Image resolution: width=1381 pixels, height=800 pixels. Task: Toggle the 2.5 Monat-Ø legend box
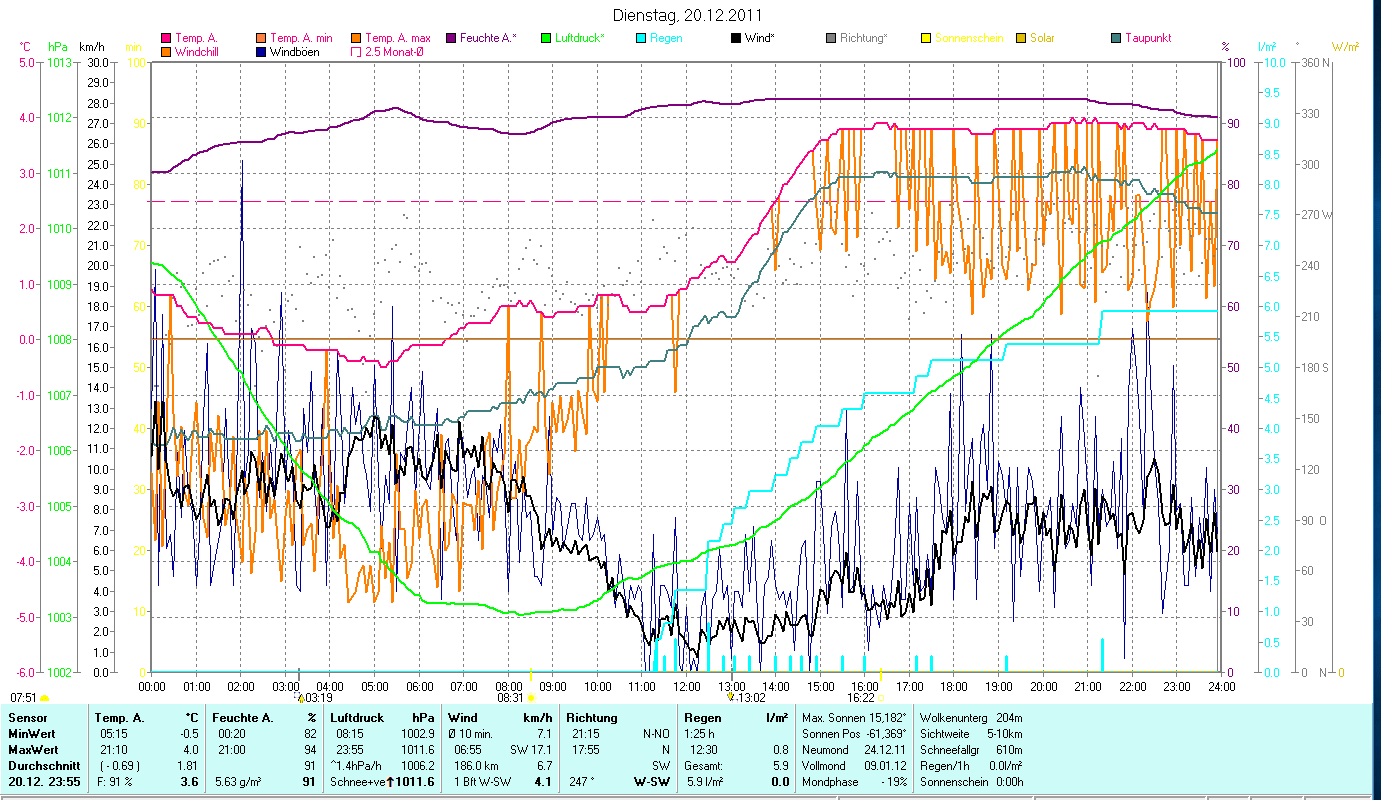tap(356, 51)
